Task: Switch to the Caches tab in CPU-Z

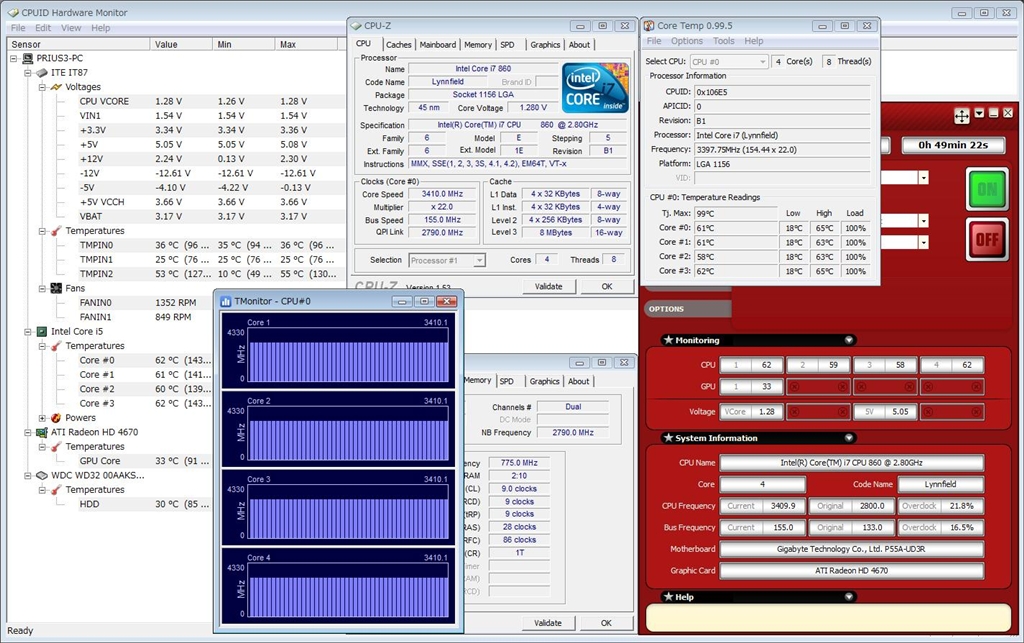Action: click(398, 45)
